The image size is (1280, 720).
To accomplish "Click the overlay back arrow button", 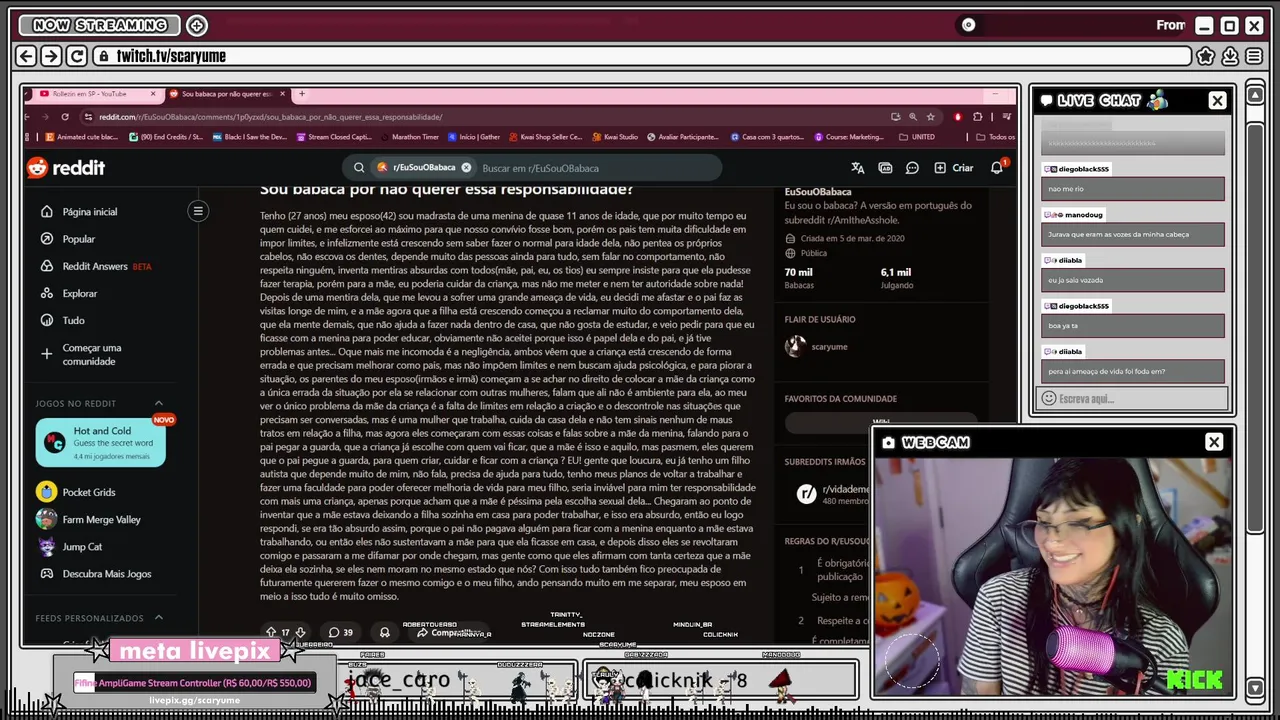I will [x=27, y=56].
